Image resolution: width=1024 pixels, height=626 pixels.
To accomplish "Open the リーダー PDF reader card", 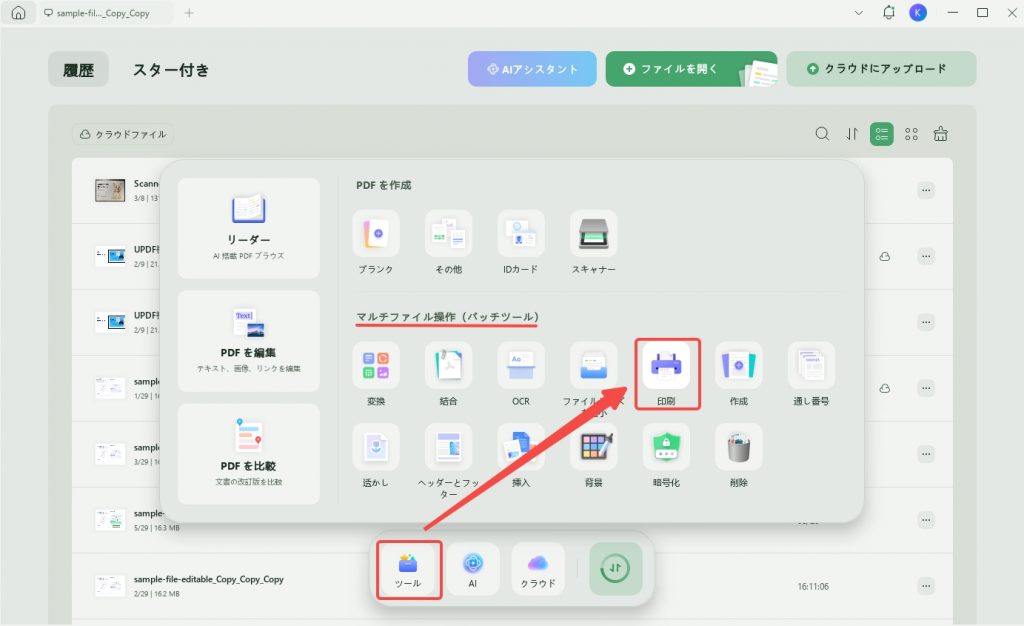I will (249, 228).
